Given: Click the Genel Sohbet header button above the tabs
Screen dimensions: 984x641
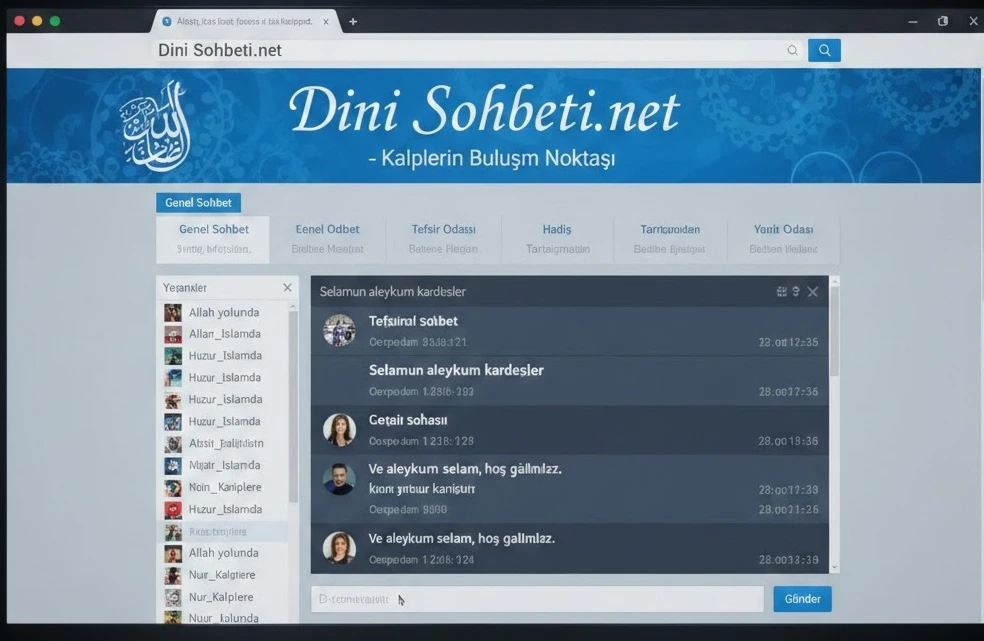Looking at the screenshot, I should pyautogui.click(x=198, y=202).
